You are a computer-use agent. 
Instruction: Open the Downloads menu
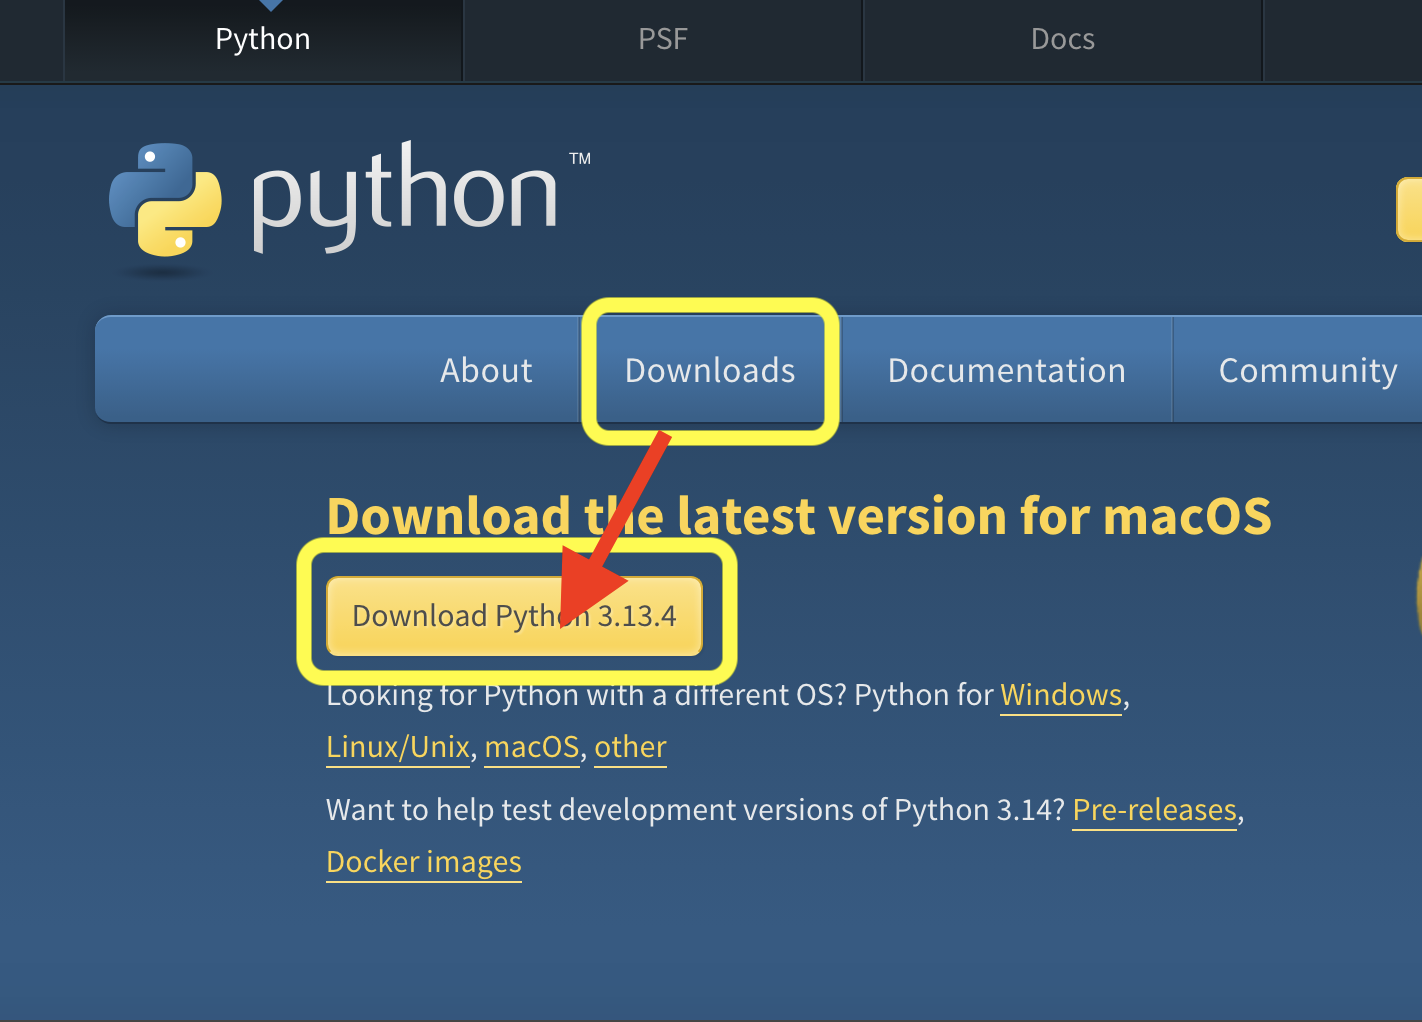pyautogui.click(x=710, y=370)
